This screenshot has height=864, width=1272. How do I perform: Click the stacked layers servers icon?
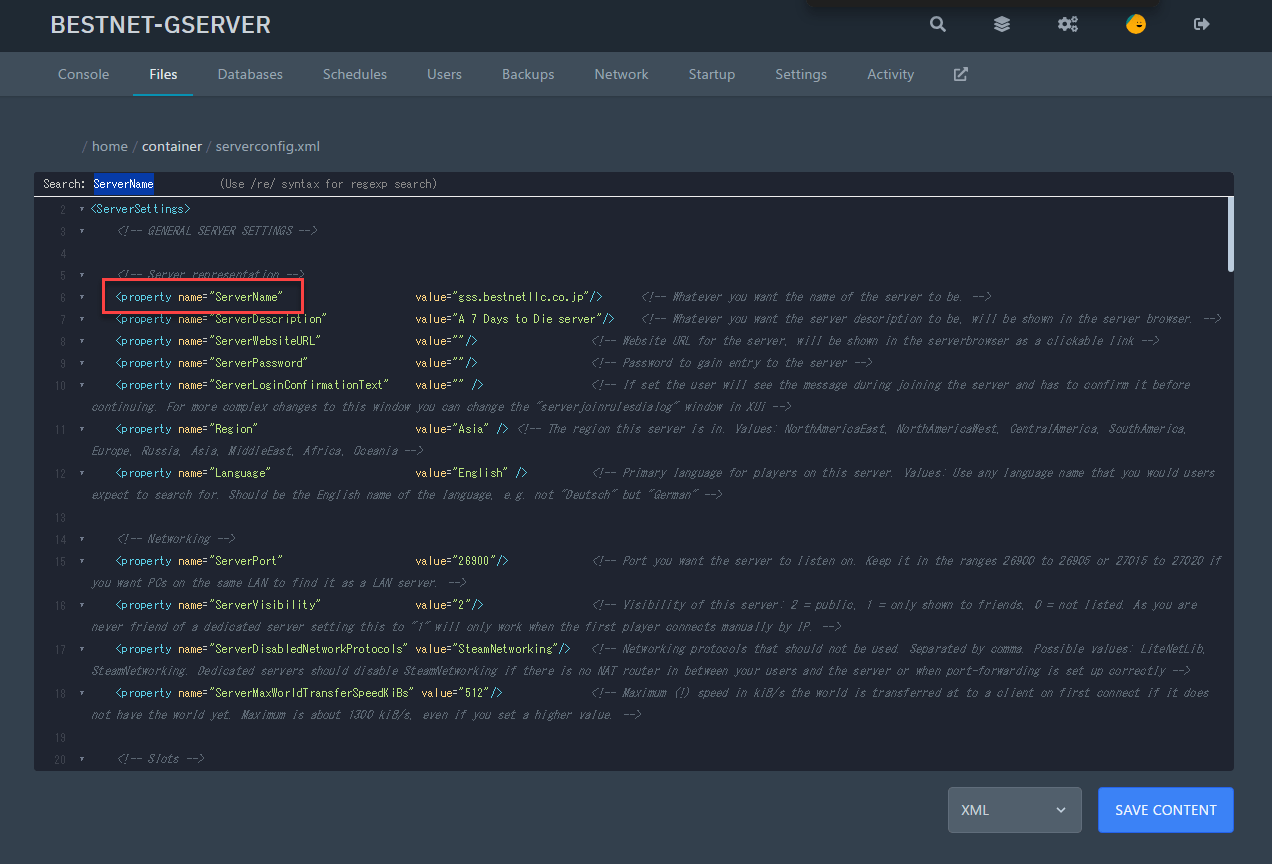1001,24
